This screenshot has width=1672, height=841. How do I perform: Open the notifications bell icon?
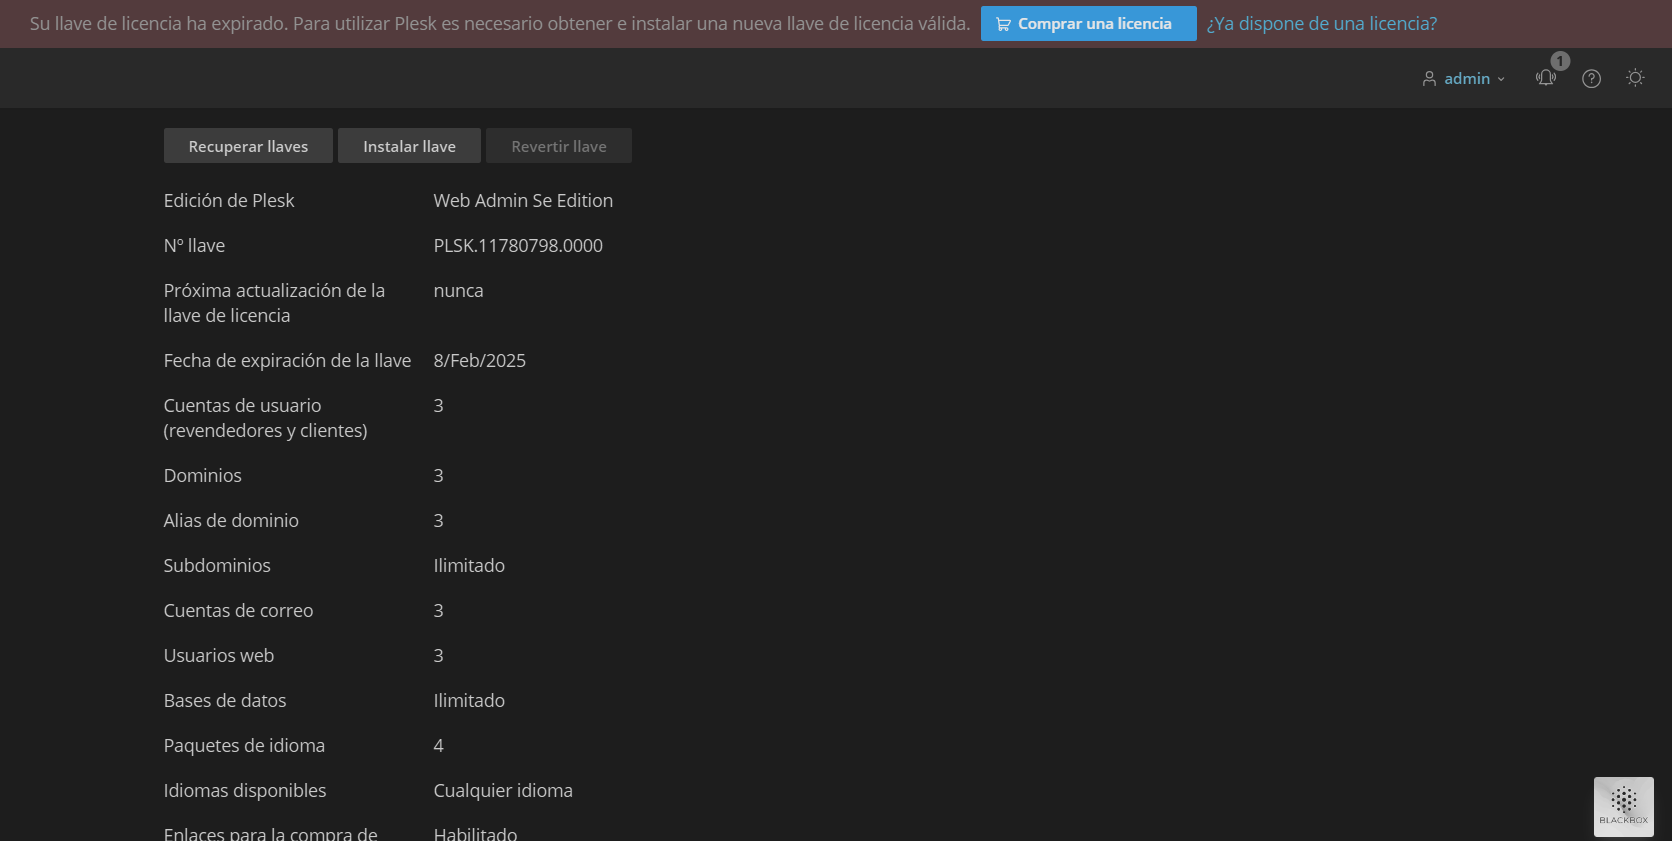tap(1545, 78)
